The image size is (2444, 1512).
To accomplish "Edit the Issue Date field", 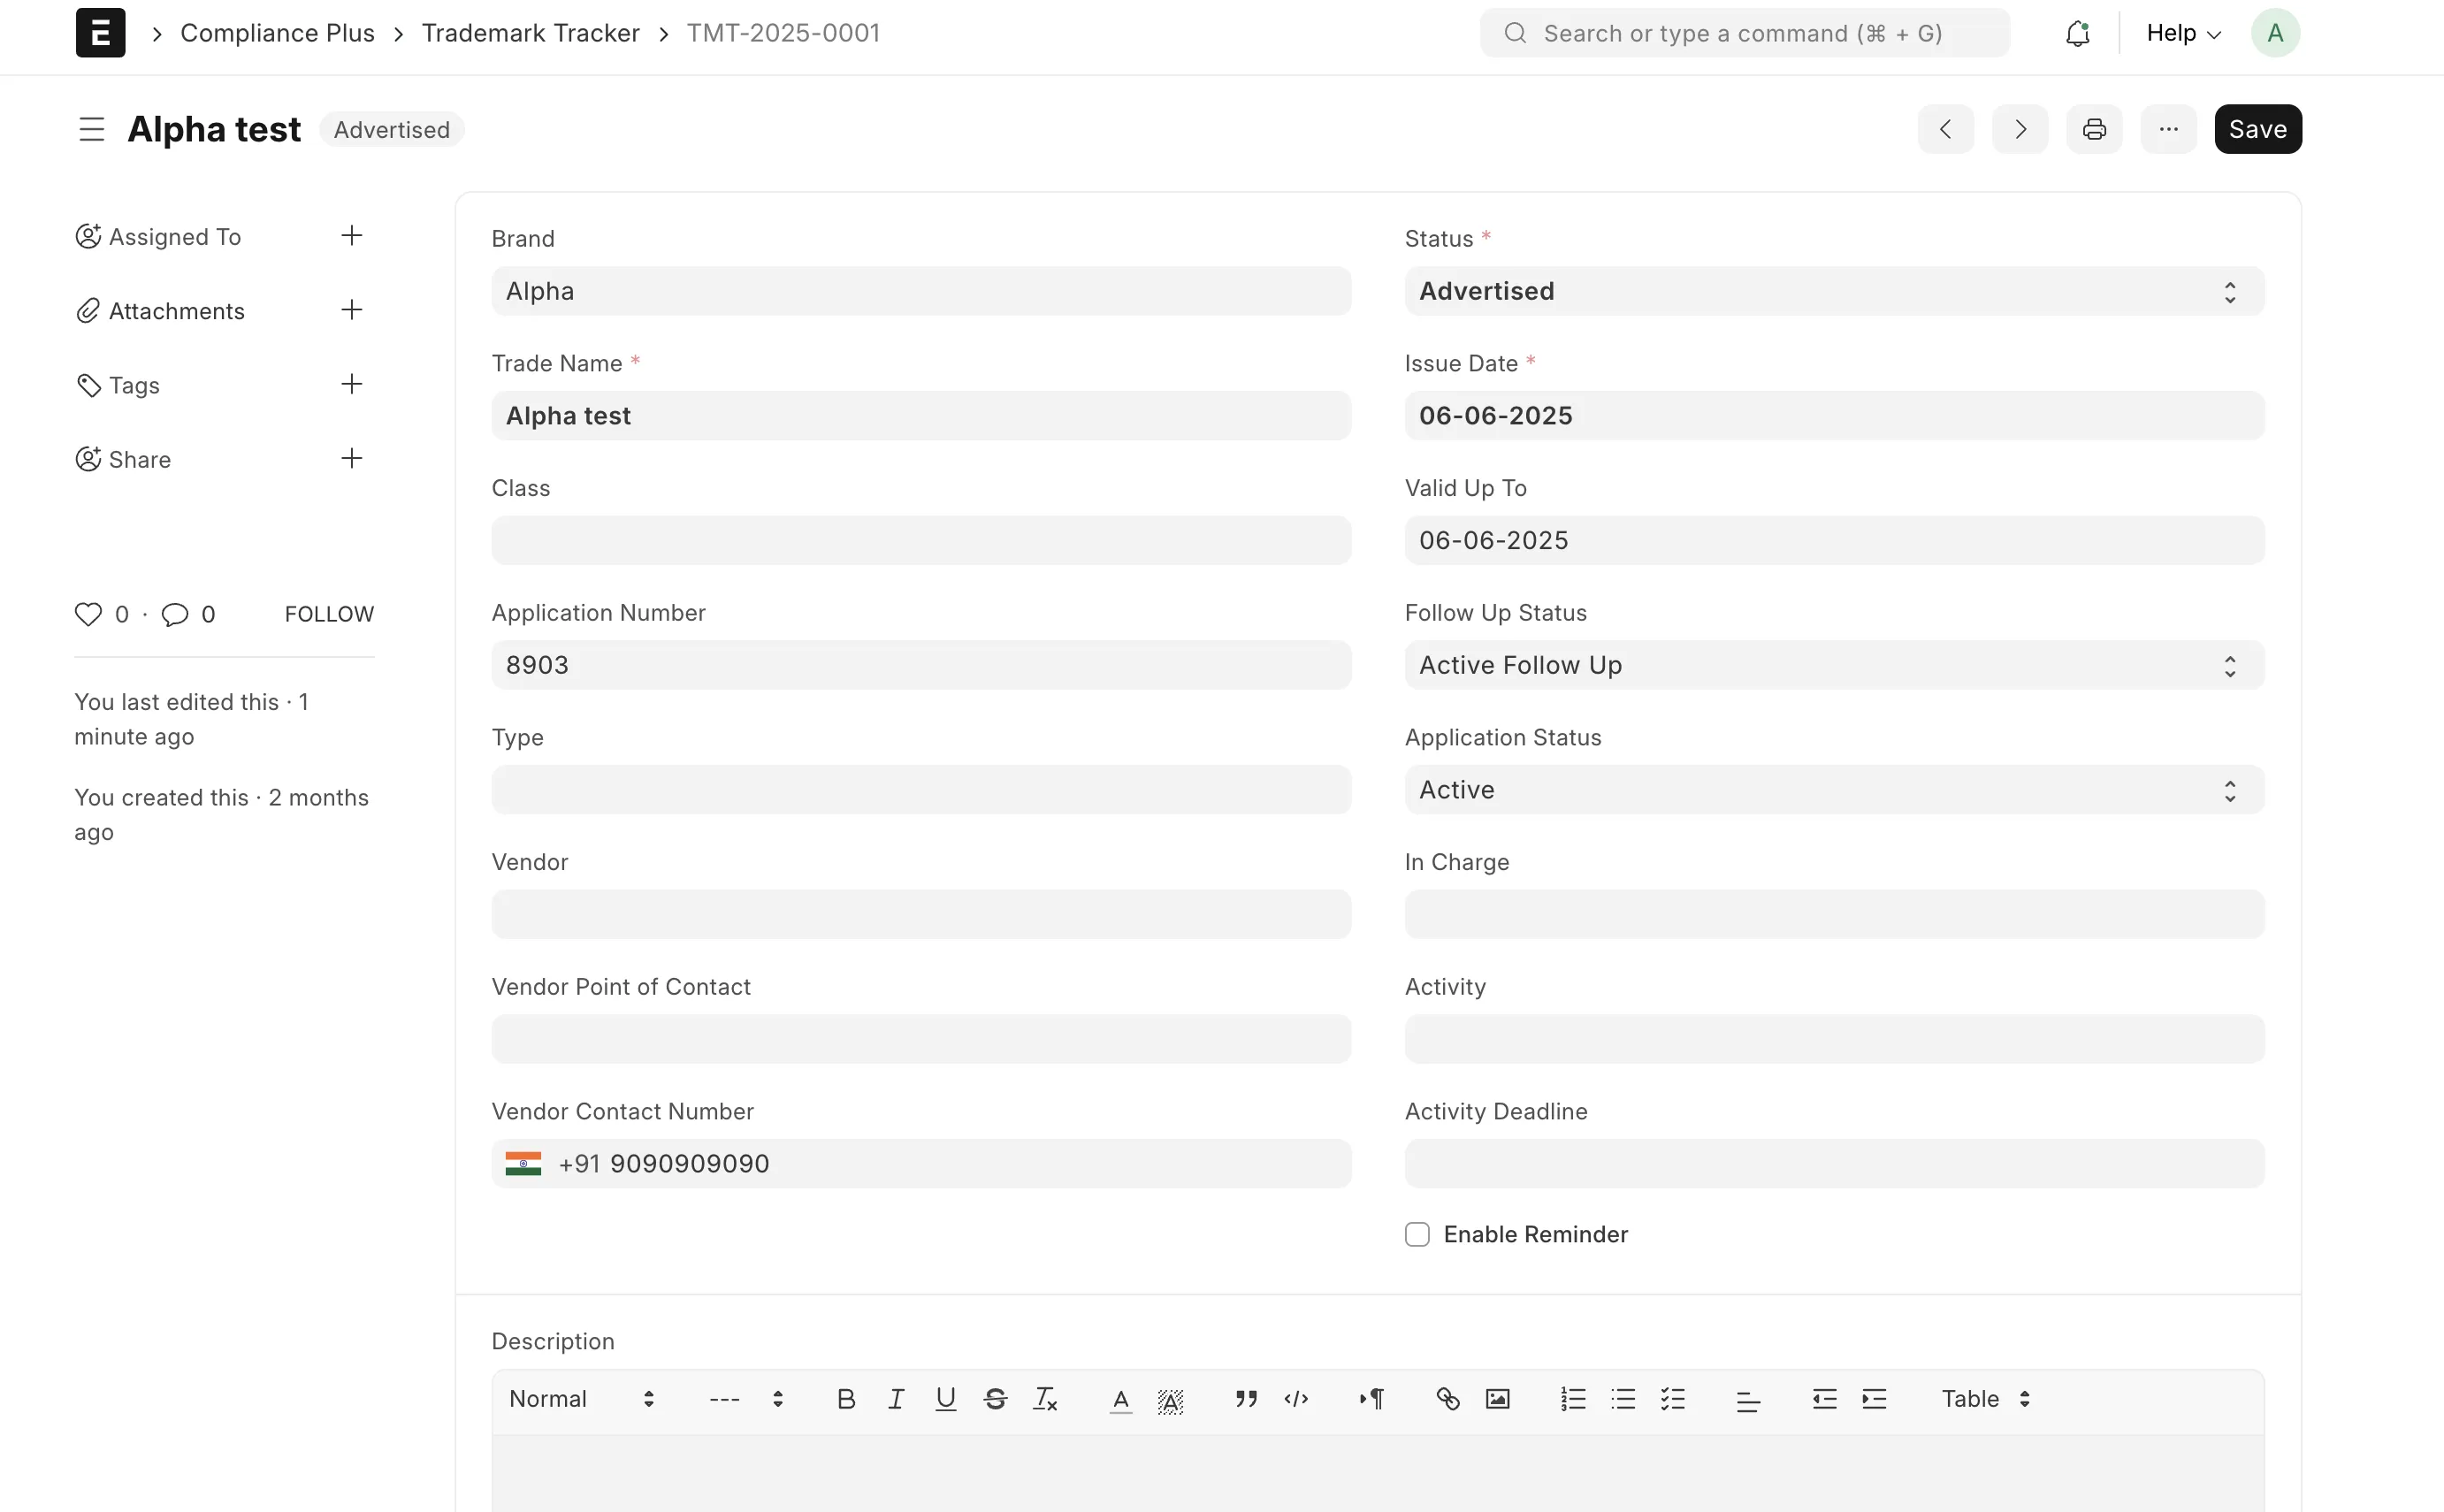I will [x=1834, y=416].
